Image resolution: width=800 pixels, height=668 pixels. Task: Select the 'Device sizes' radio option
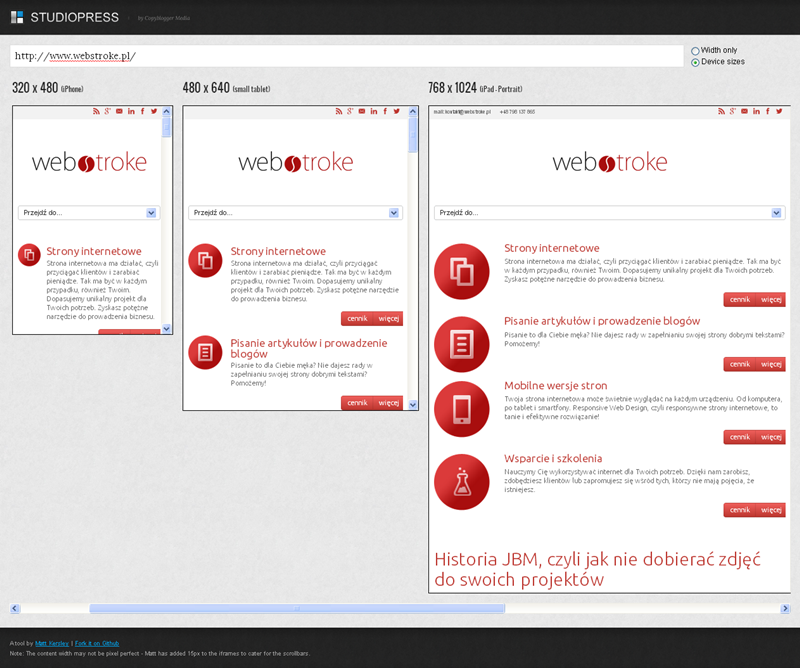coord(696,62)
